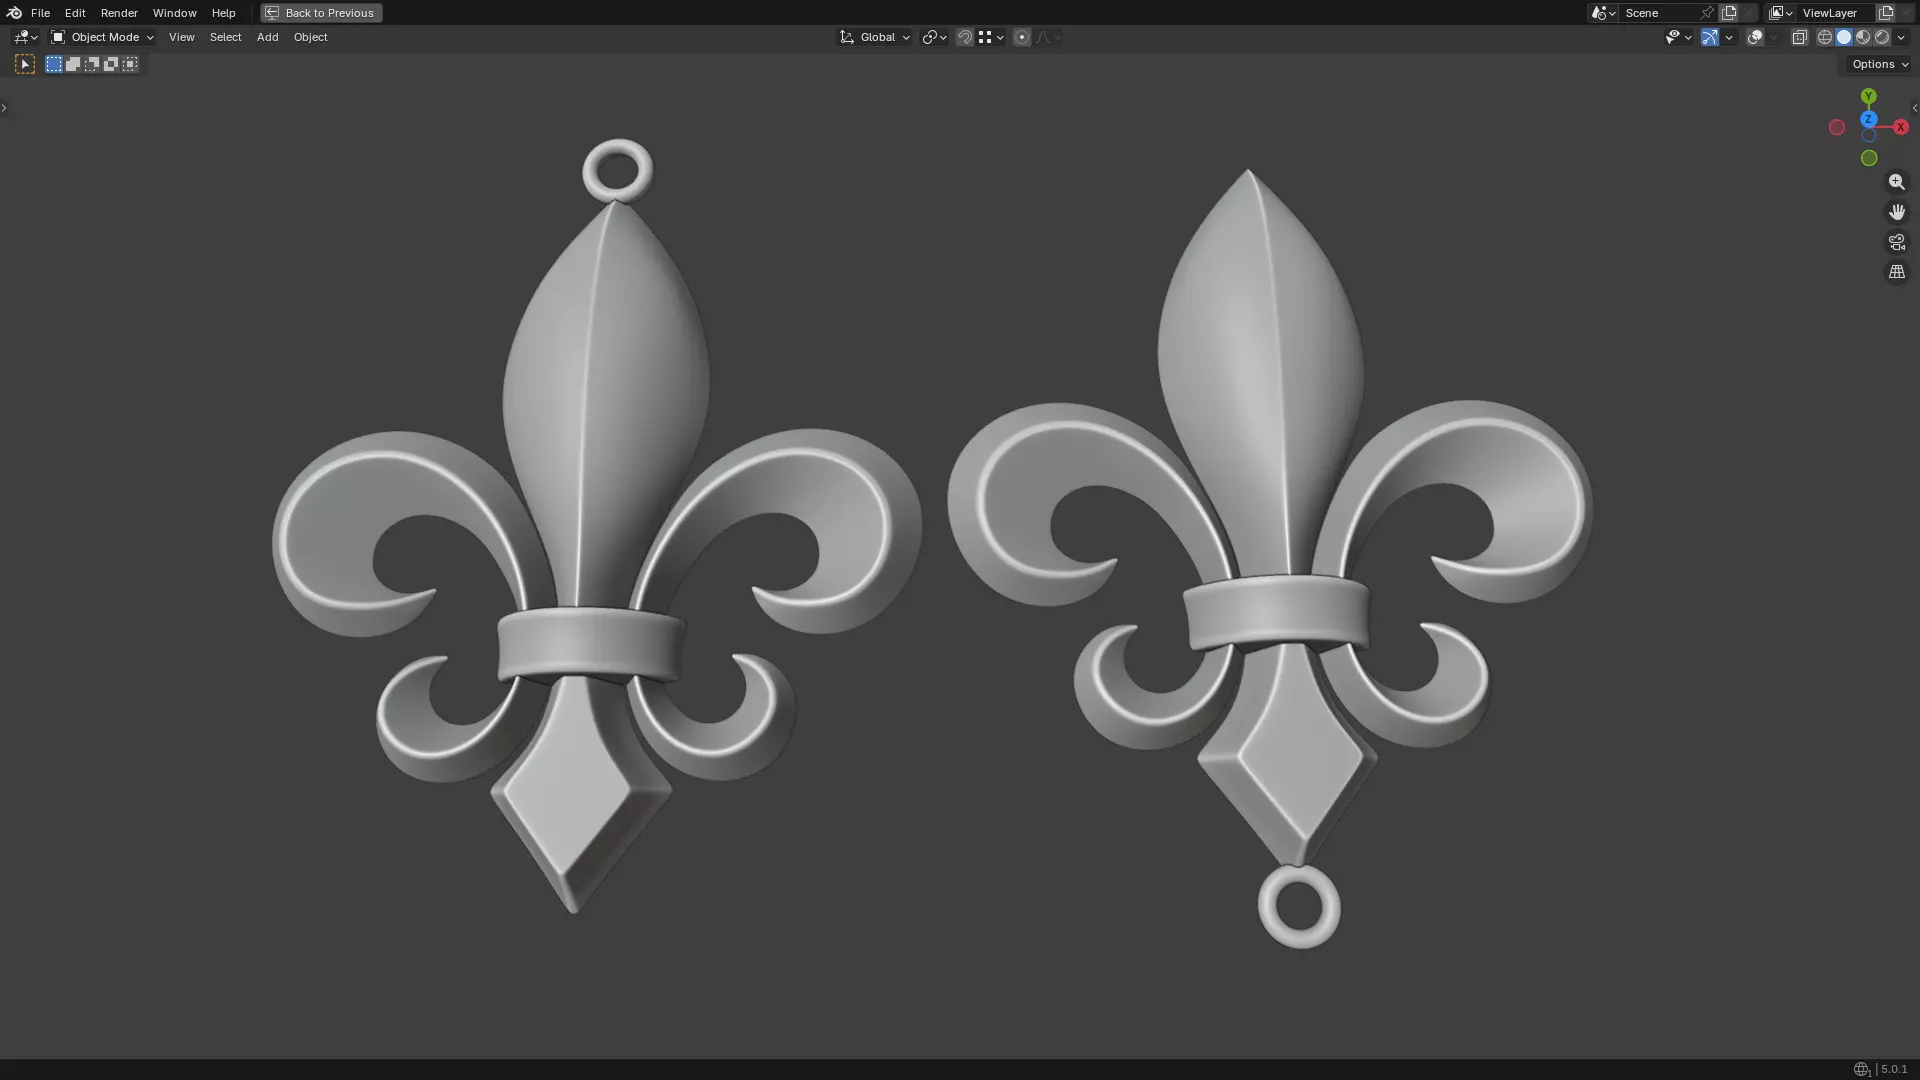Open Global transform orientation dropdown
1920x1080 pixels.
pyautogui.click(x=876, y=37)
